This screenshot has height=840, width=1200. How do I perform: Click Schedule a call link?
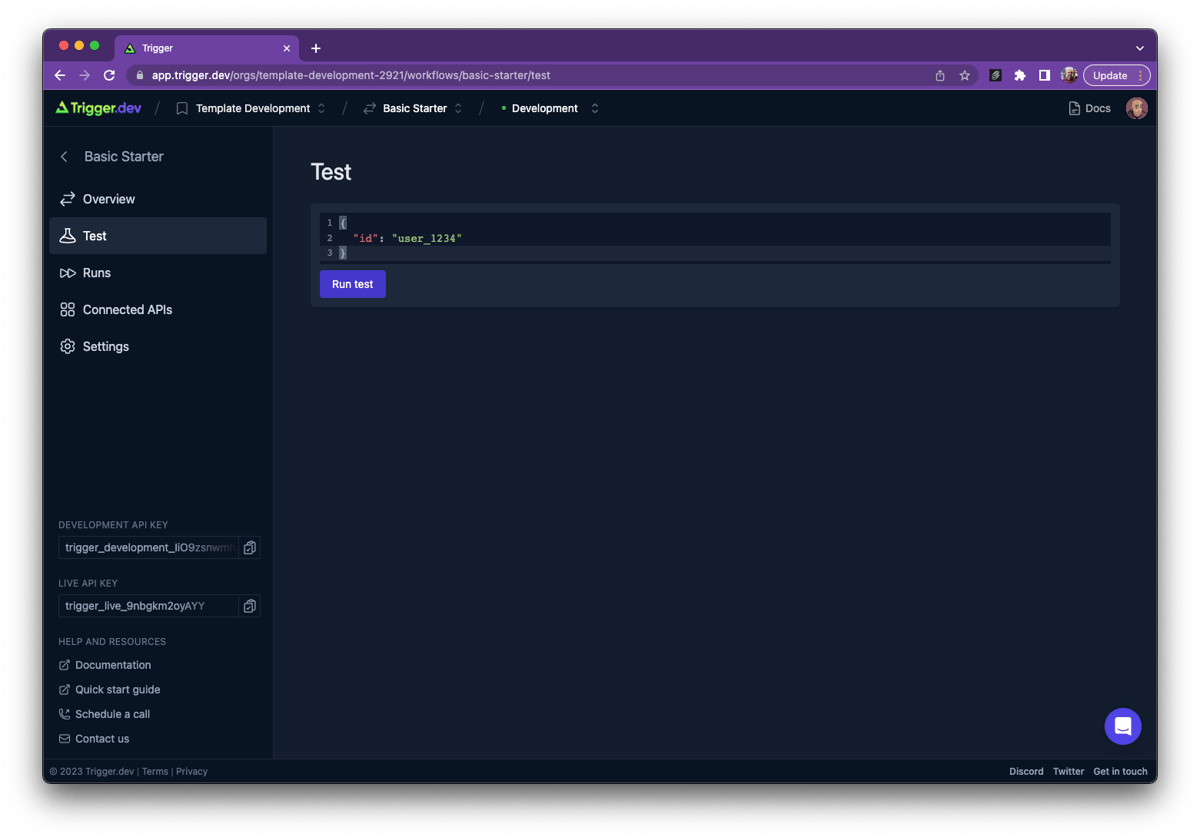coord(104,714)
